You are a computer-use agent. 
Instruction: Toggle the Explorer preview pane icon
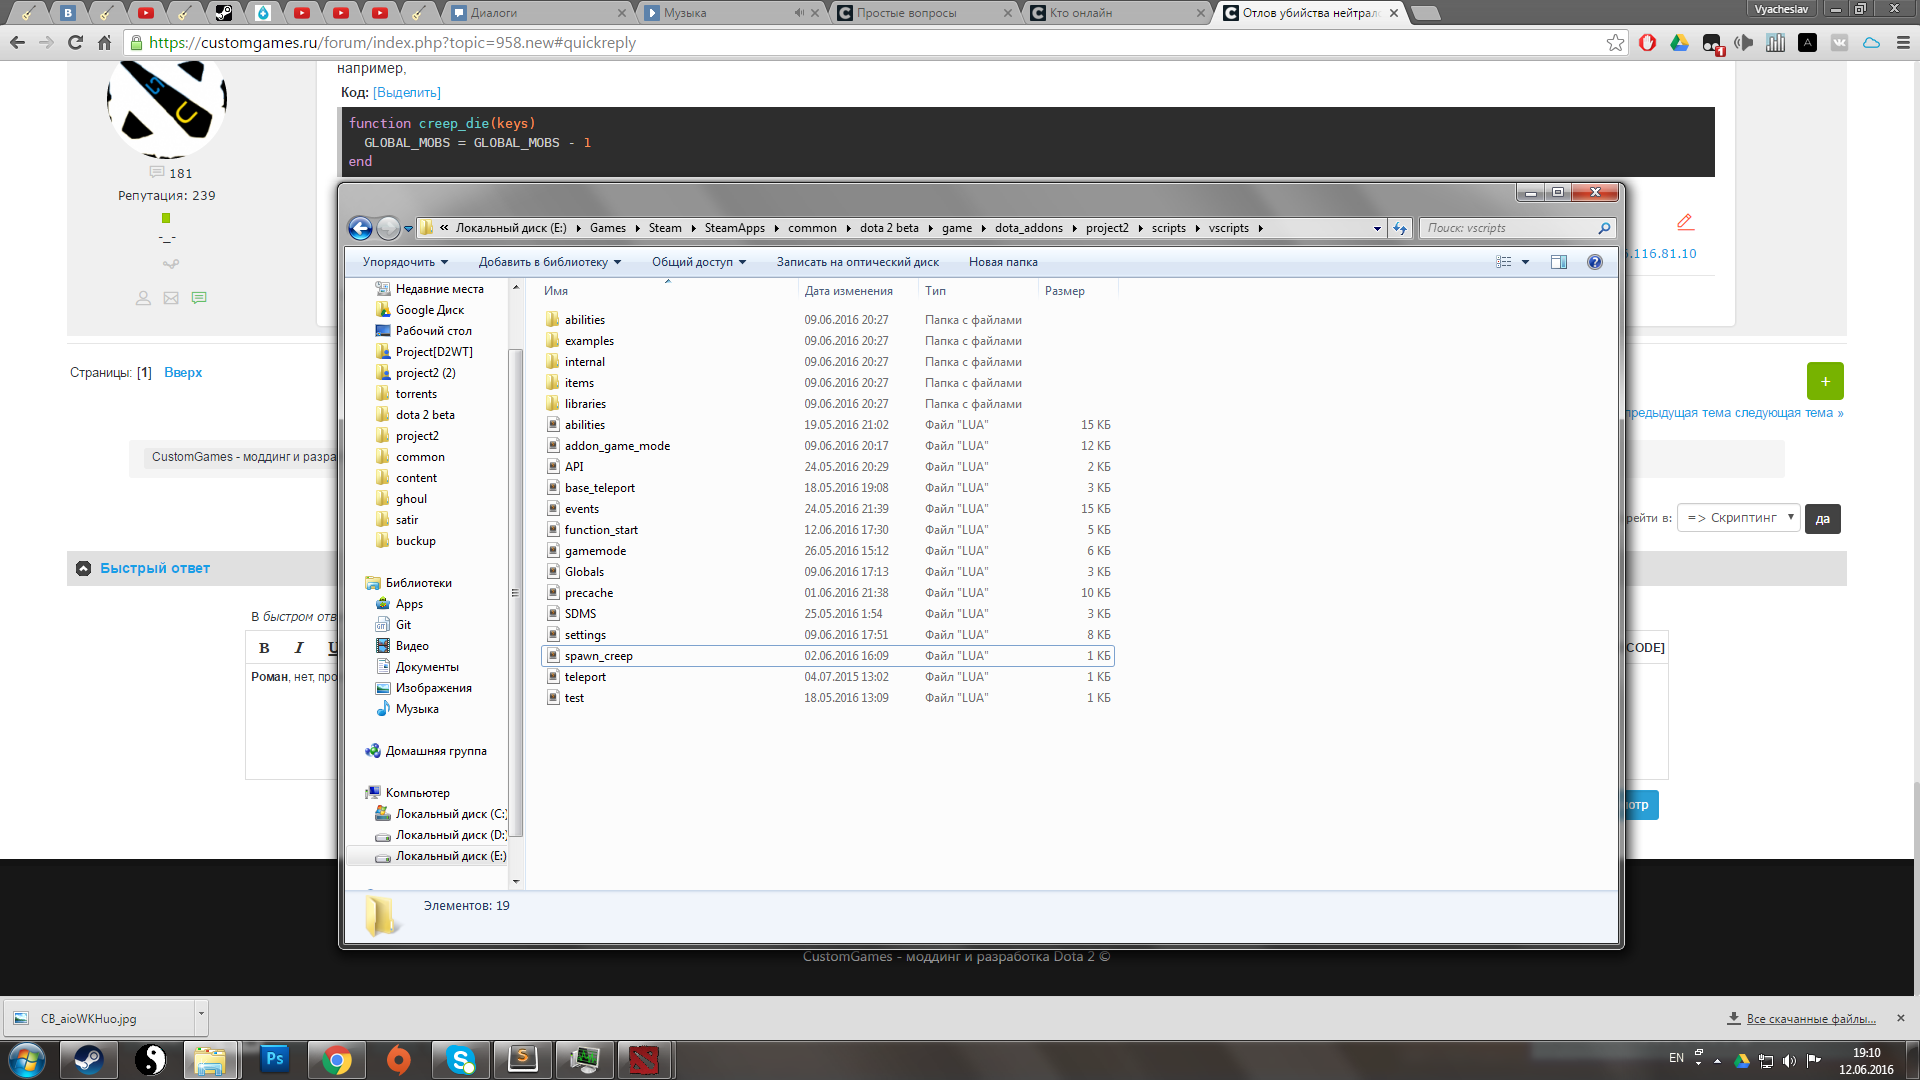[1558, 262]
